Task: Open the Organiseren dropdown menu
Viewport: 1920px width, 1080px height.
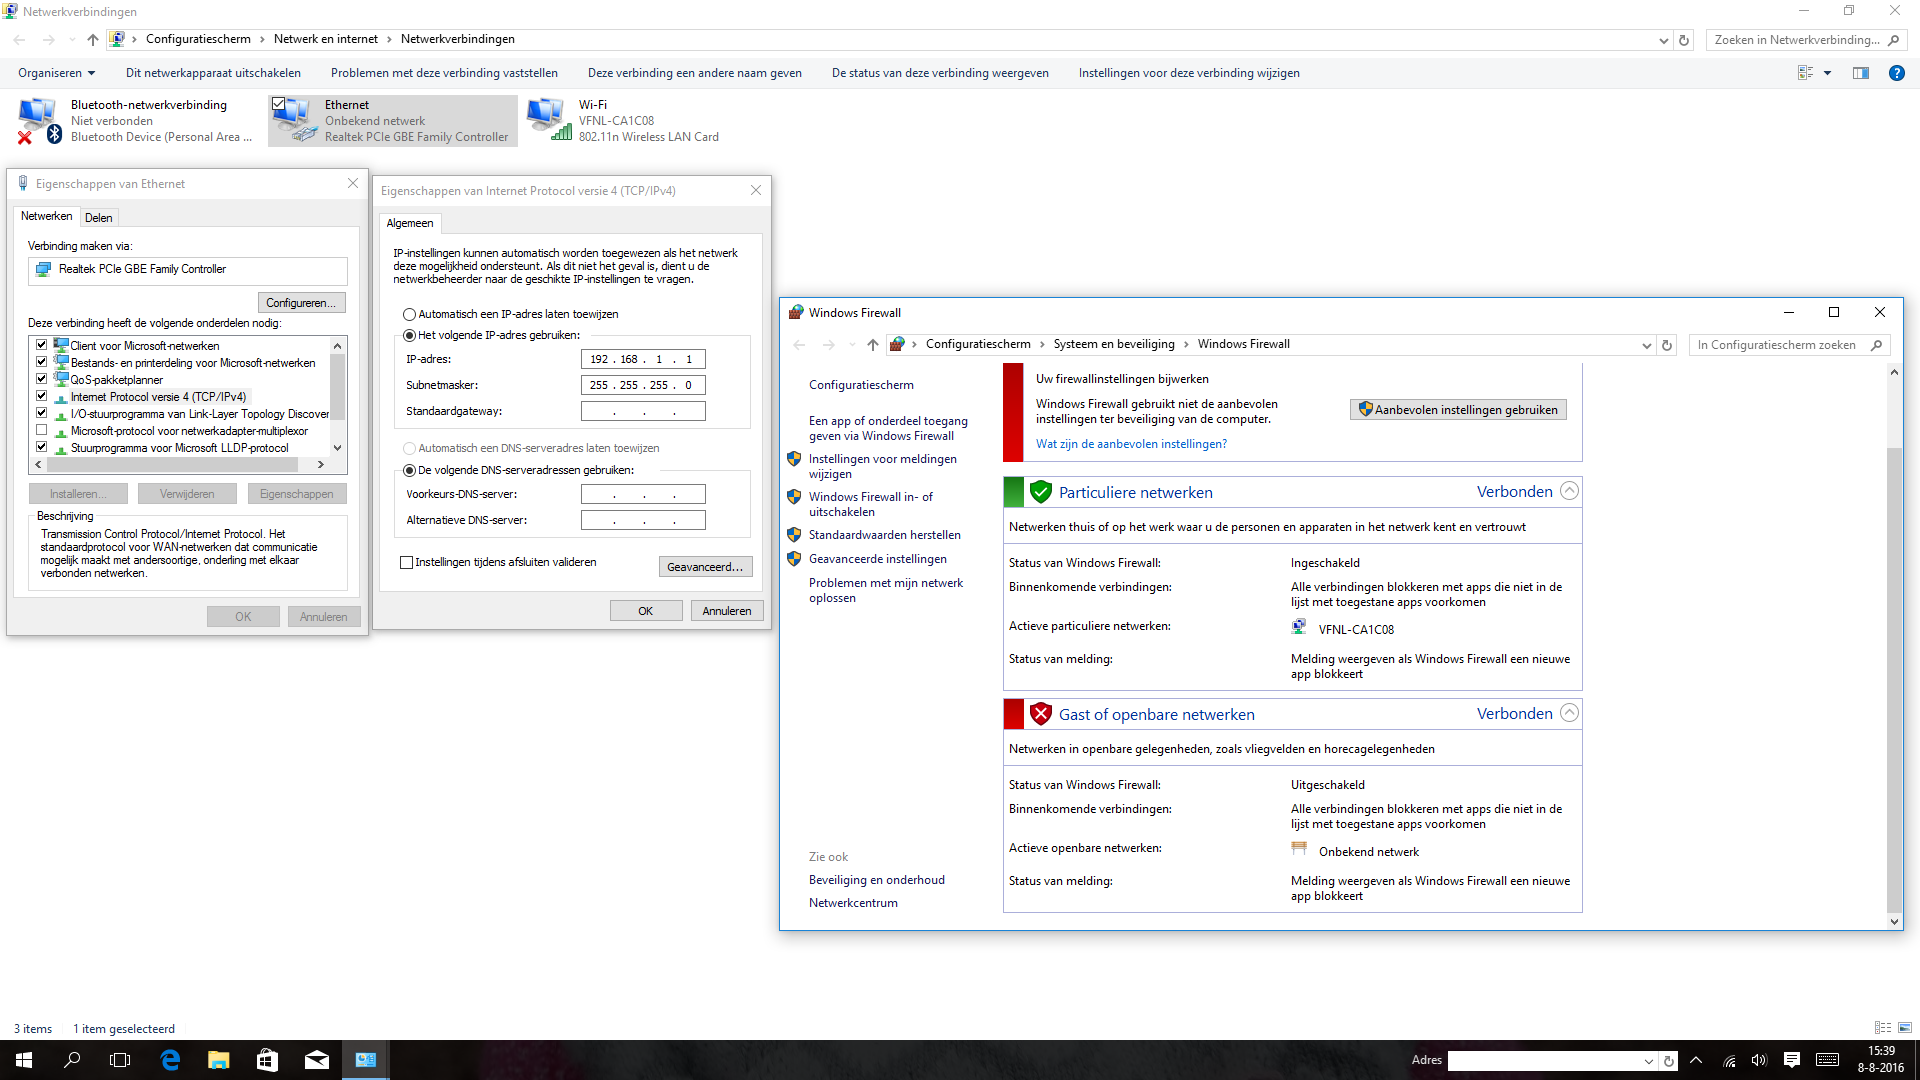Action: pyautogui.click(x=56, y=73)
